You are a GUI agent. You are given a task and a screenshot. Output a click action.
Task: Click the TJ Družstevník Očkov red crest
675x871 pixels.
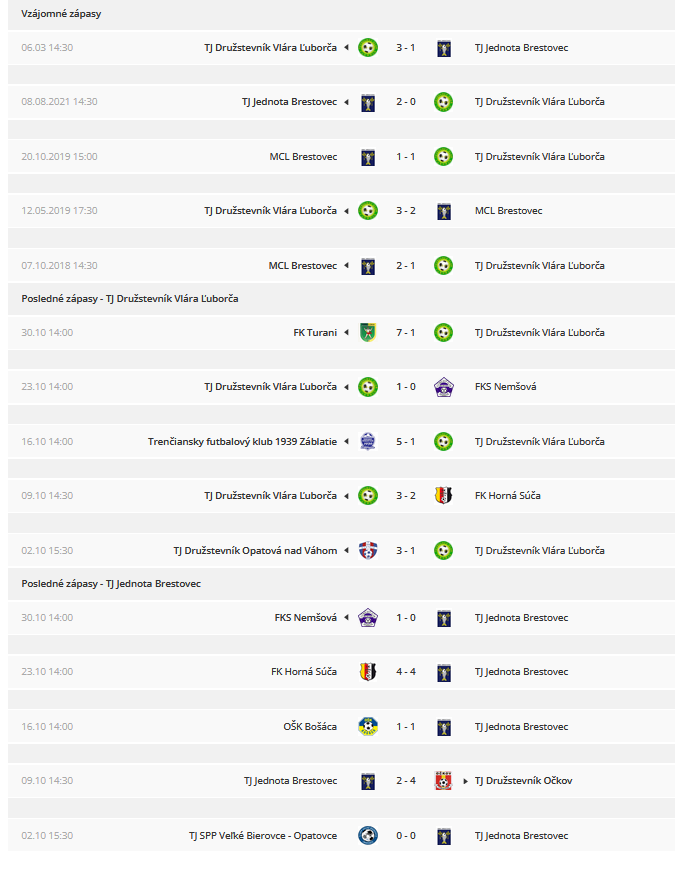tap(443, 780)
